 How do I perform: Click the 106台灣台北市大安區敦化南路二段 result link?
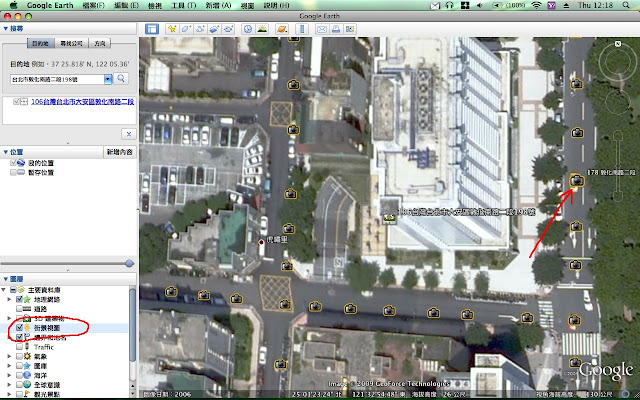(82, 102)
